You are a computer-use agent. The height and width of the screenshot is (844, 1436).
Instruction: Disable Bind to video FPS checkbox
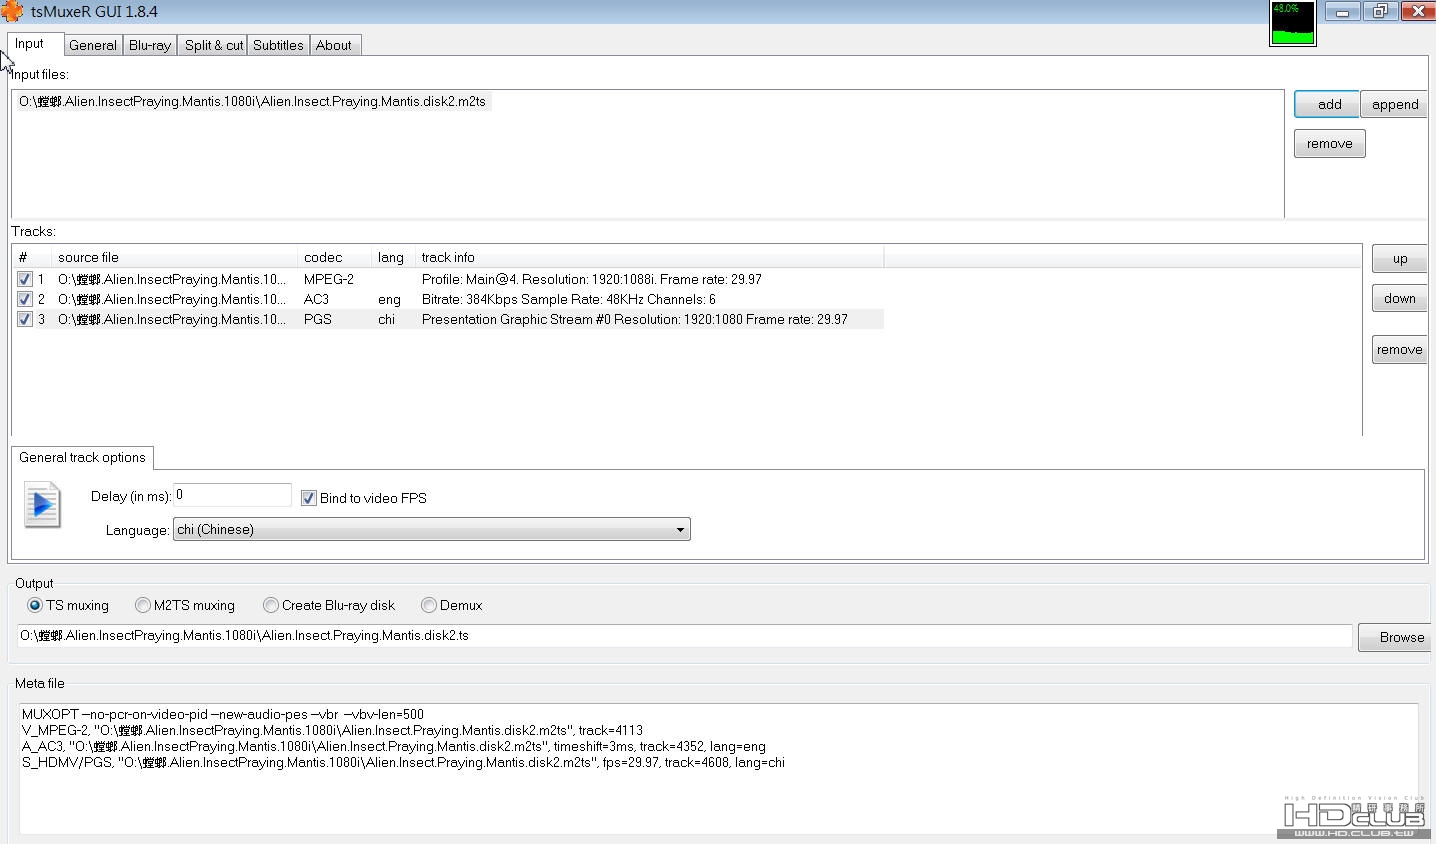[309, 498]
